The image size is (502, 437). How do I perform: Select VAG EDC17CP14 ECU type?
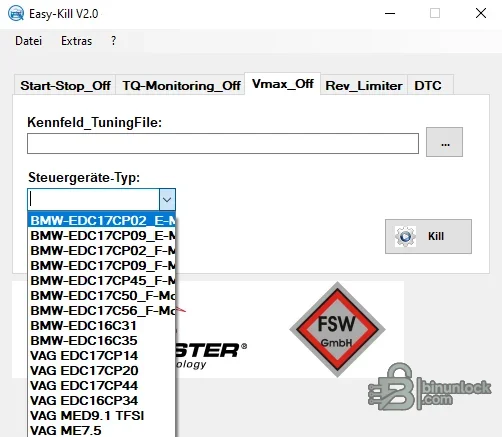pyautogui.click(x=102, y=356)
